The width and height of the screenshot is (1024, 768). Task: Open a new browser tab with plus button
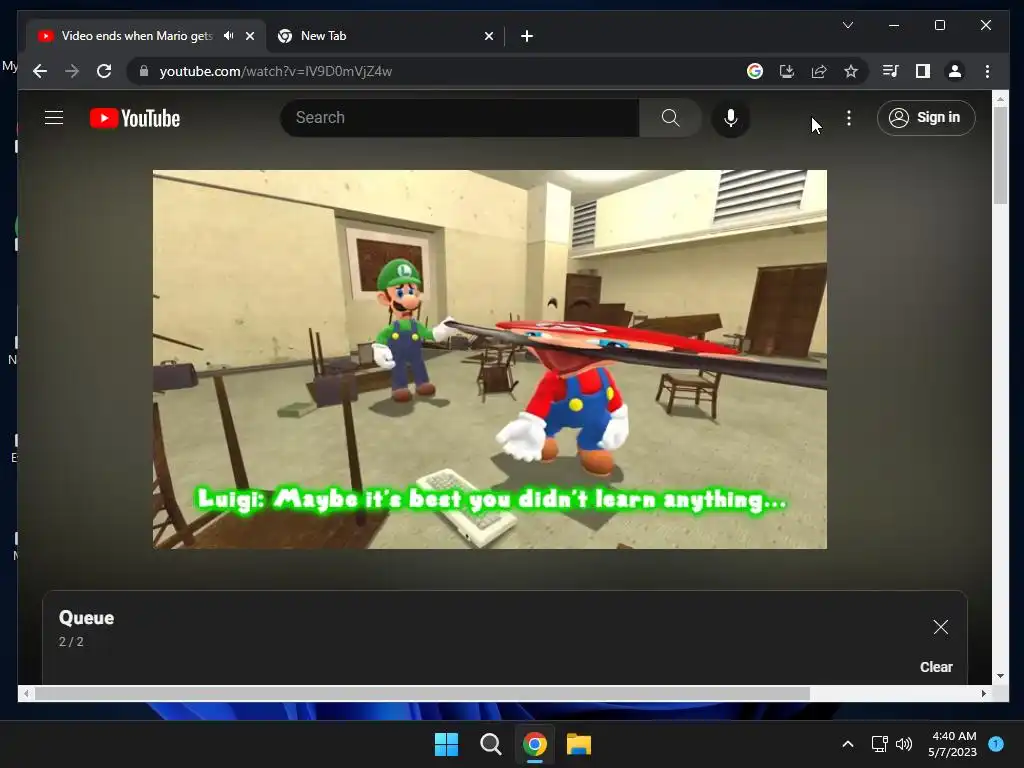526,36
